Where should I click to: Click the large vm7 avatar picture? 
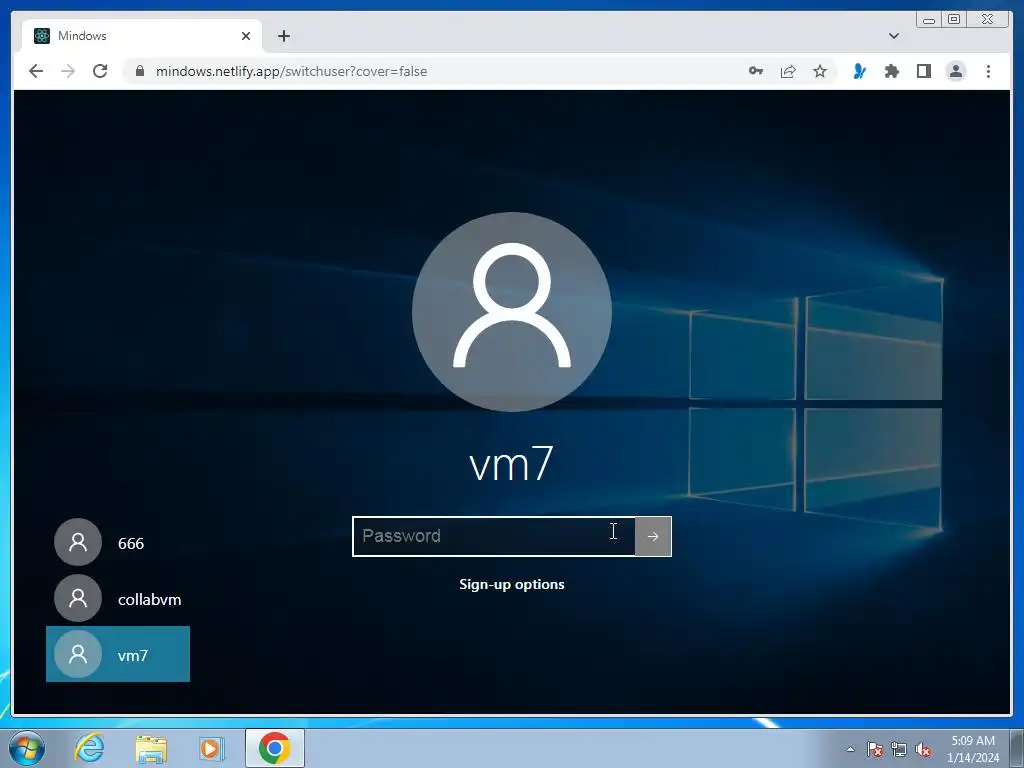511,312
